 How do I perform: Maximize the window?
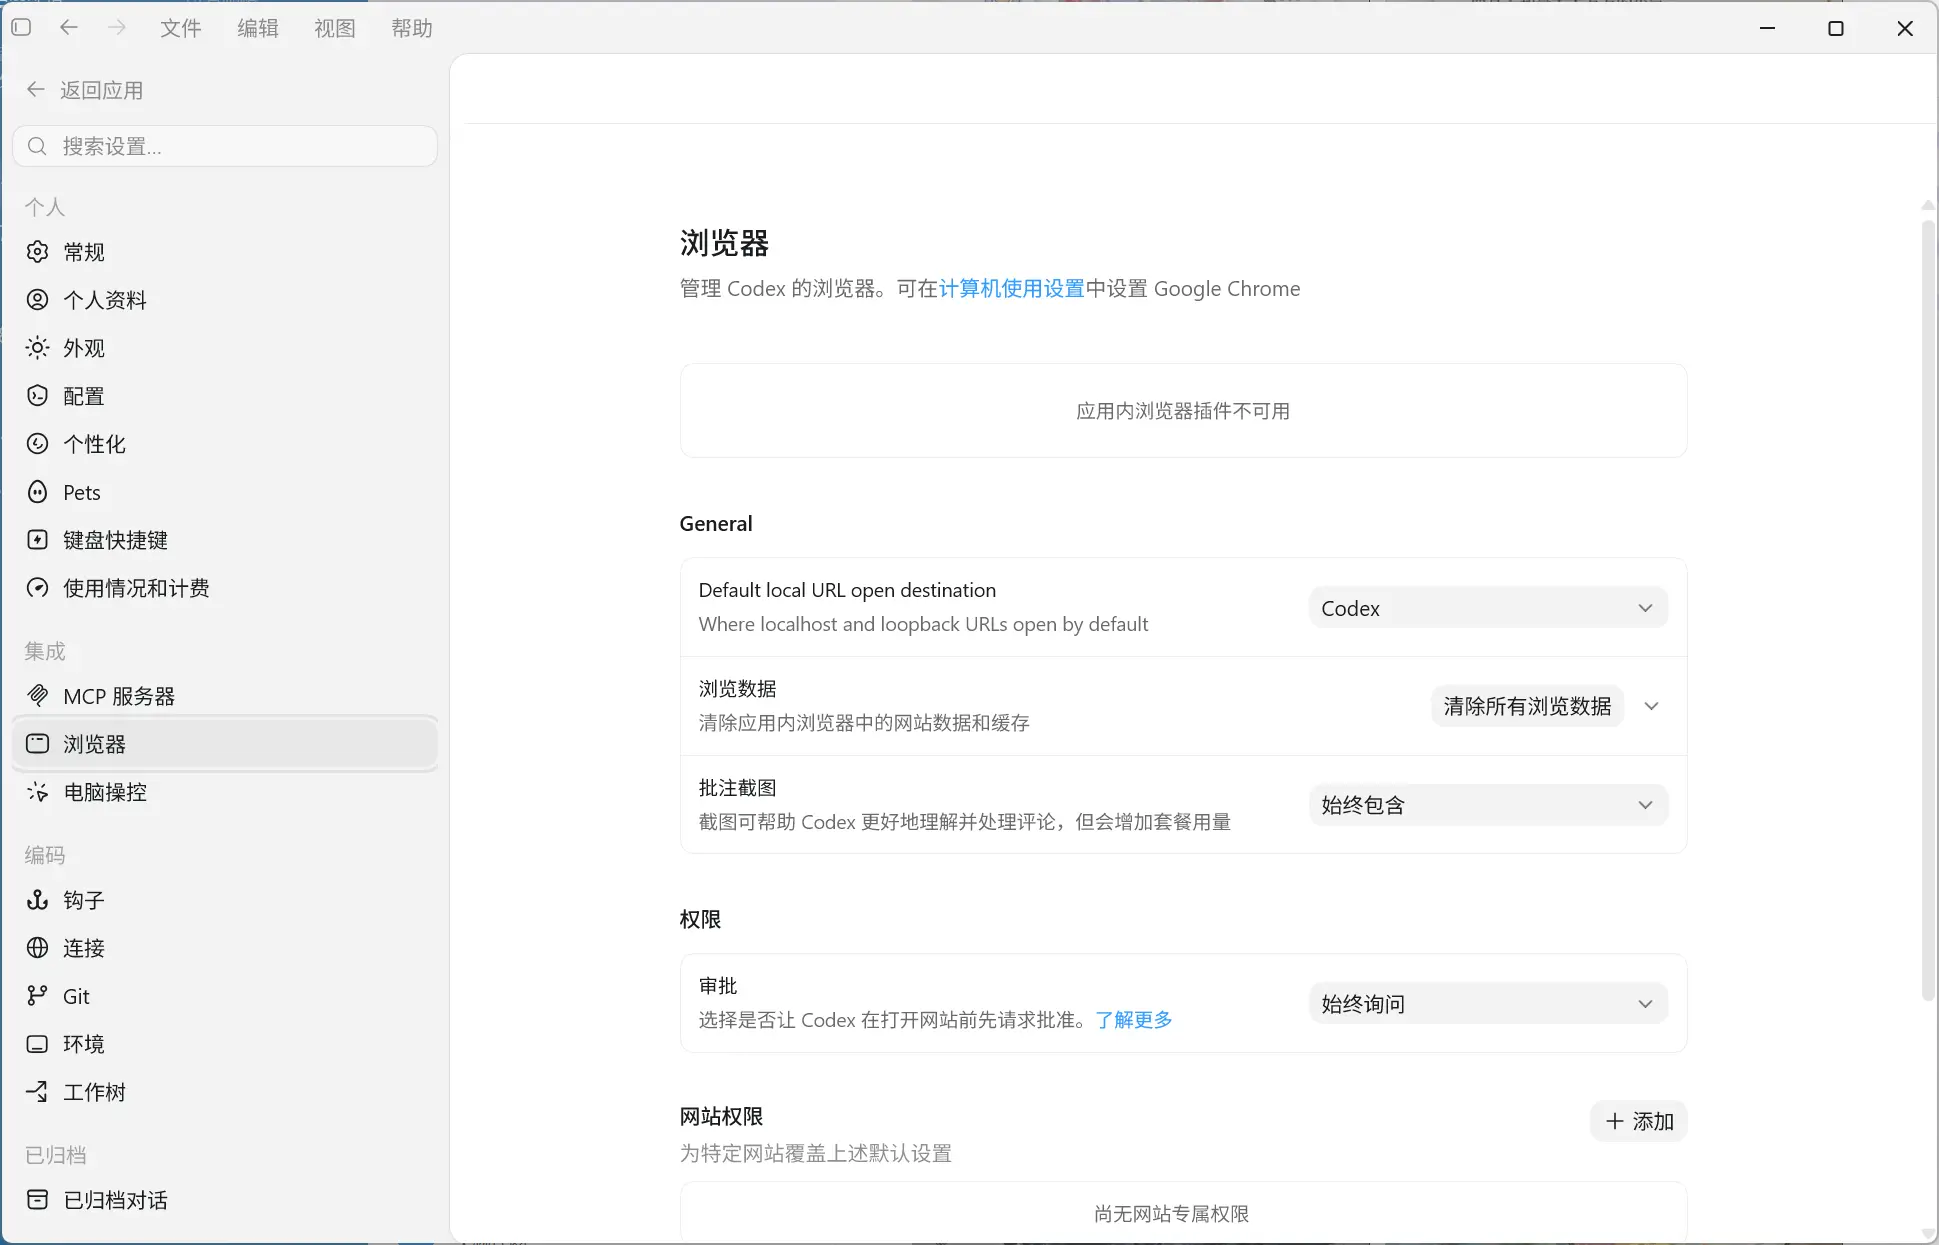[x=1836, y=28]
